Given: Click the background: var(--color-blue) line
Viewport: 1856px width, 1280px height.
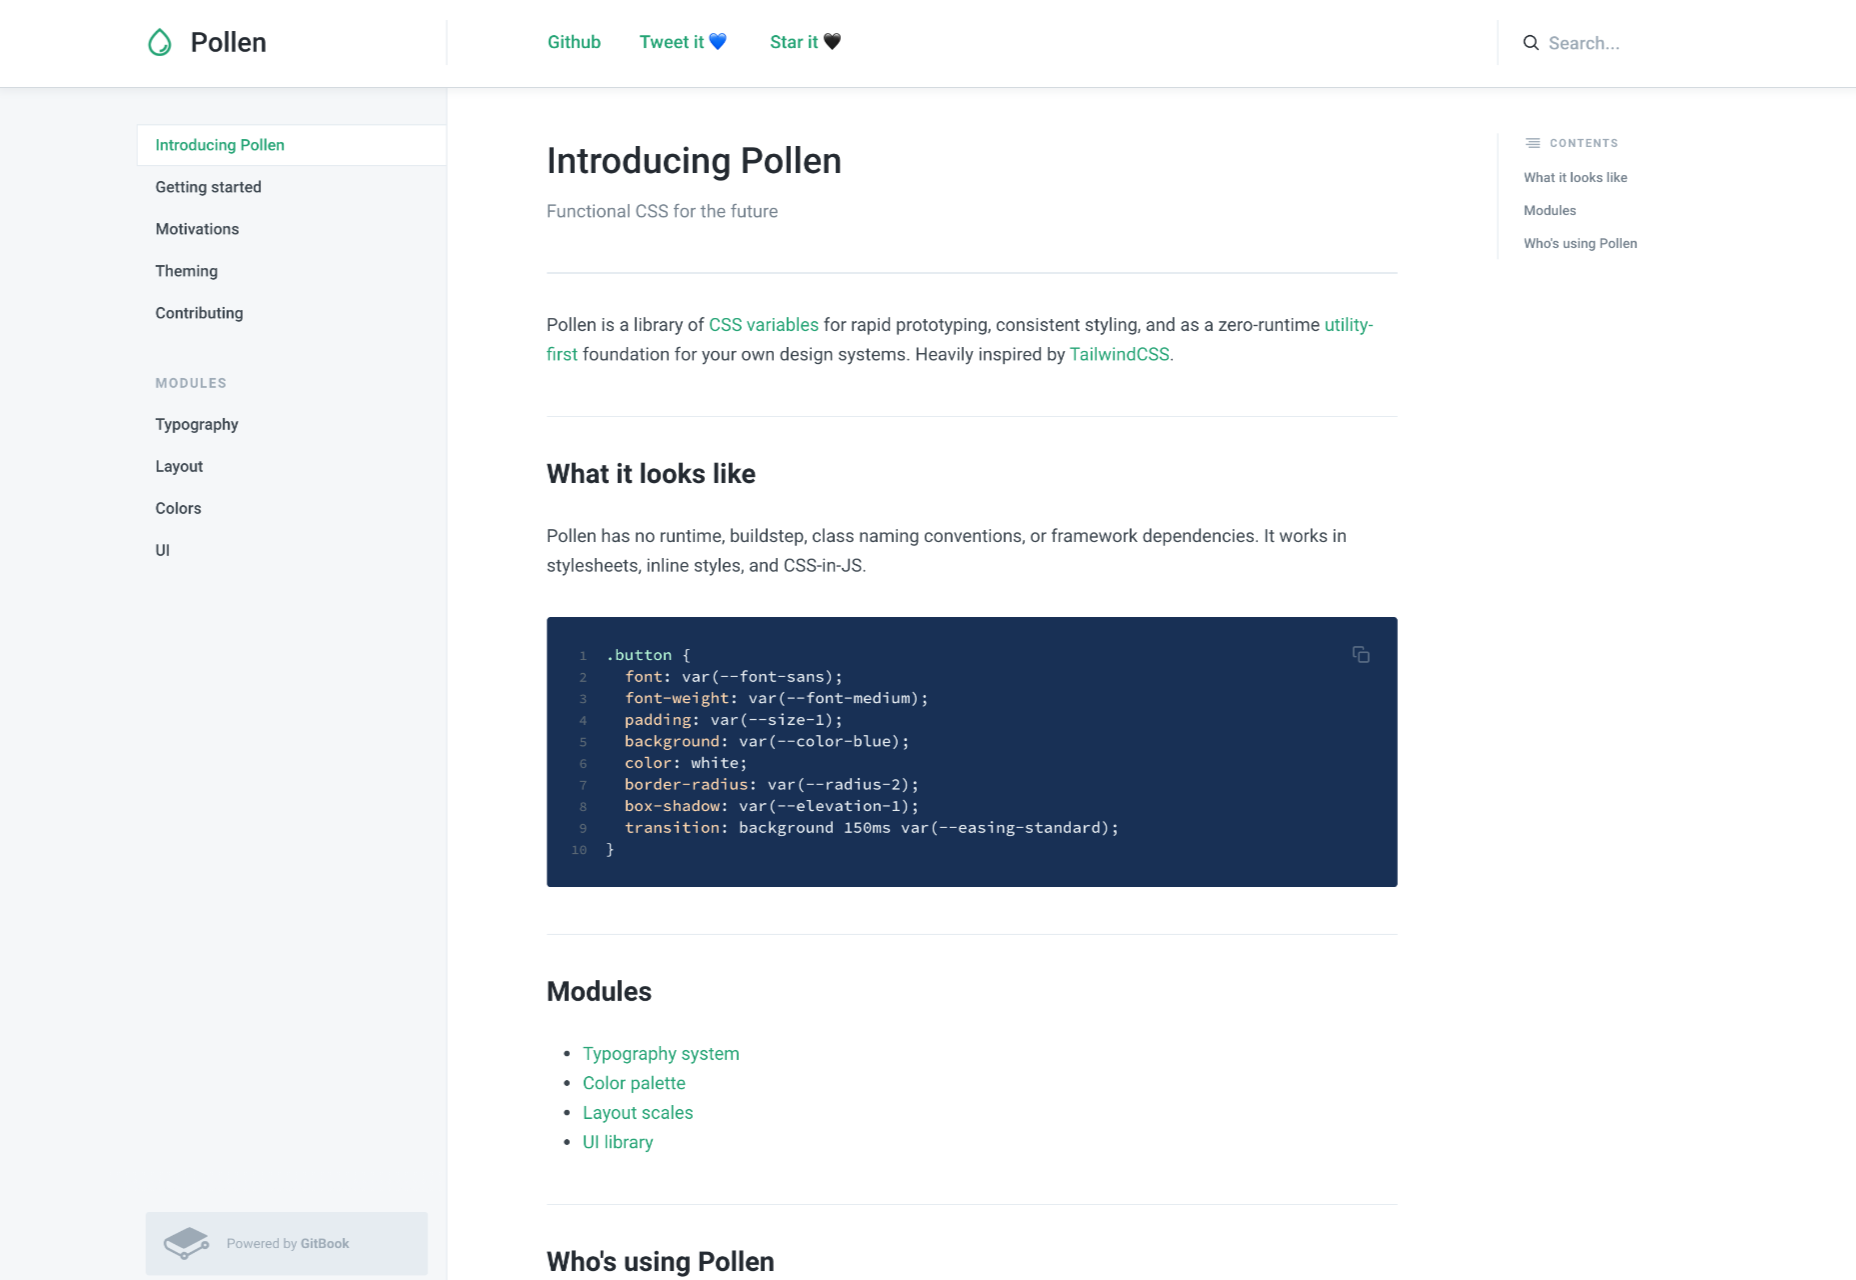Looking at the screenshot, I should (767, 741).
